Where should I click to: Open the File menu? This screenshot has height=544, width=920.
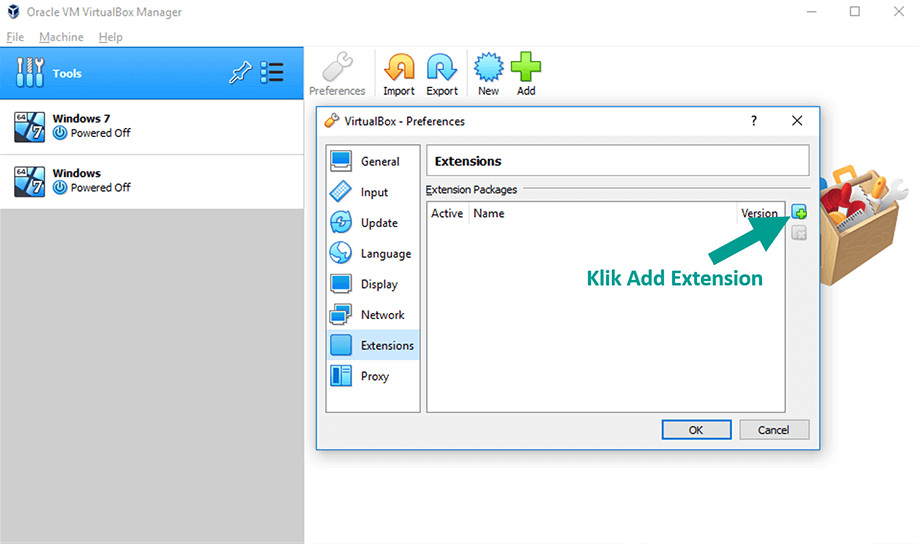(x=15, y=37)
